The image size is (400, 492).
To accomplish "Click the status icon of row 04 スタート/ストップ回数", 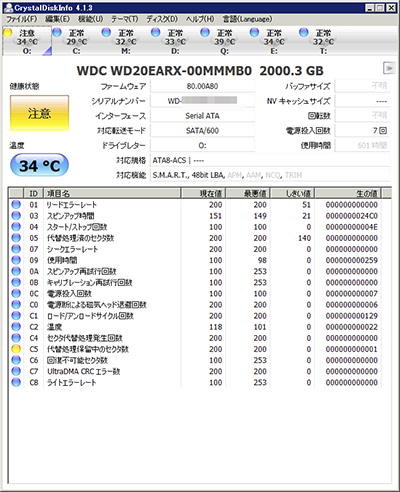I will click(16, 227).
